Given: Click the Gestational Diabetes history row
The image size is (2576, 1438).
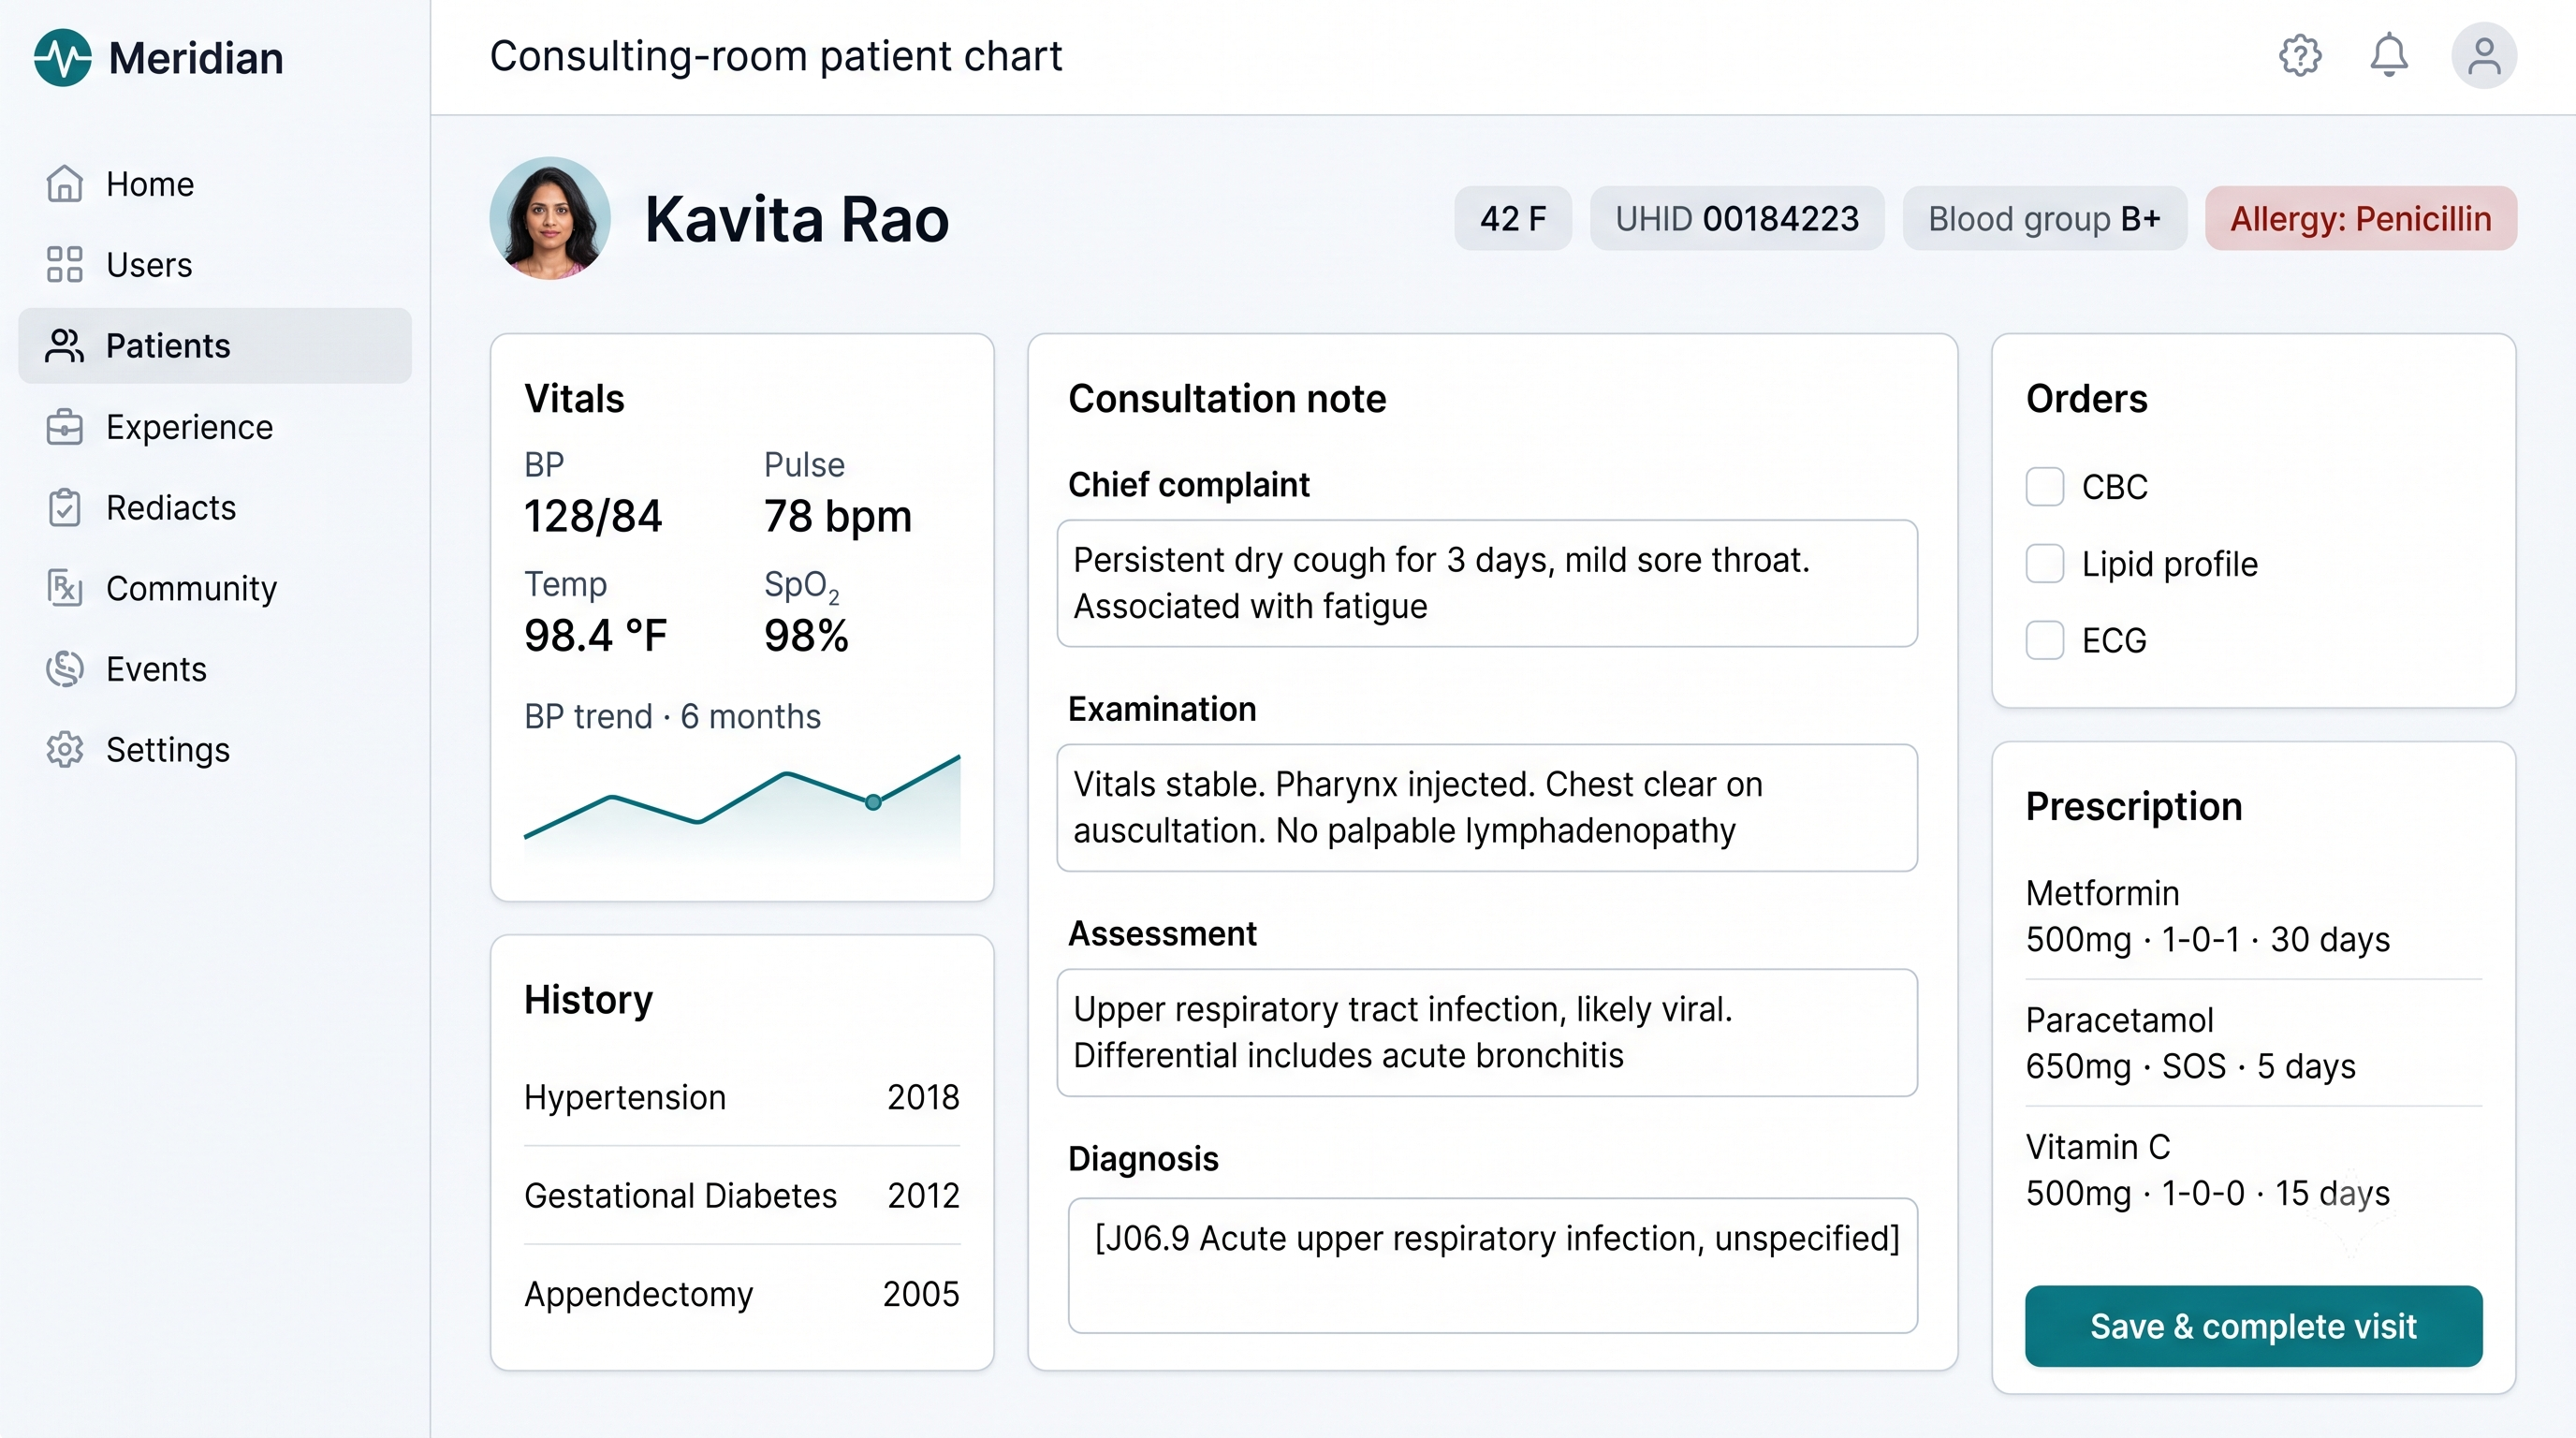Looking at the screenshot, I should click(x=742, y=1196).
